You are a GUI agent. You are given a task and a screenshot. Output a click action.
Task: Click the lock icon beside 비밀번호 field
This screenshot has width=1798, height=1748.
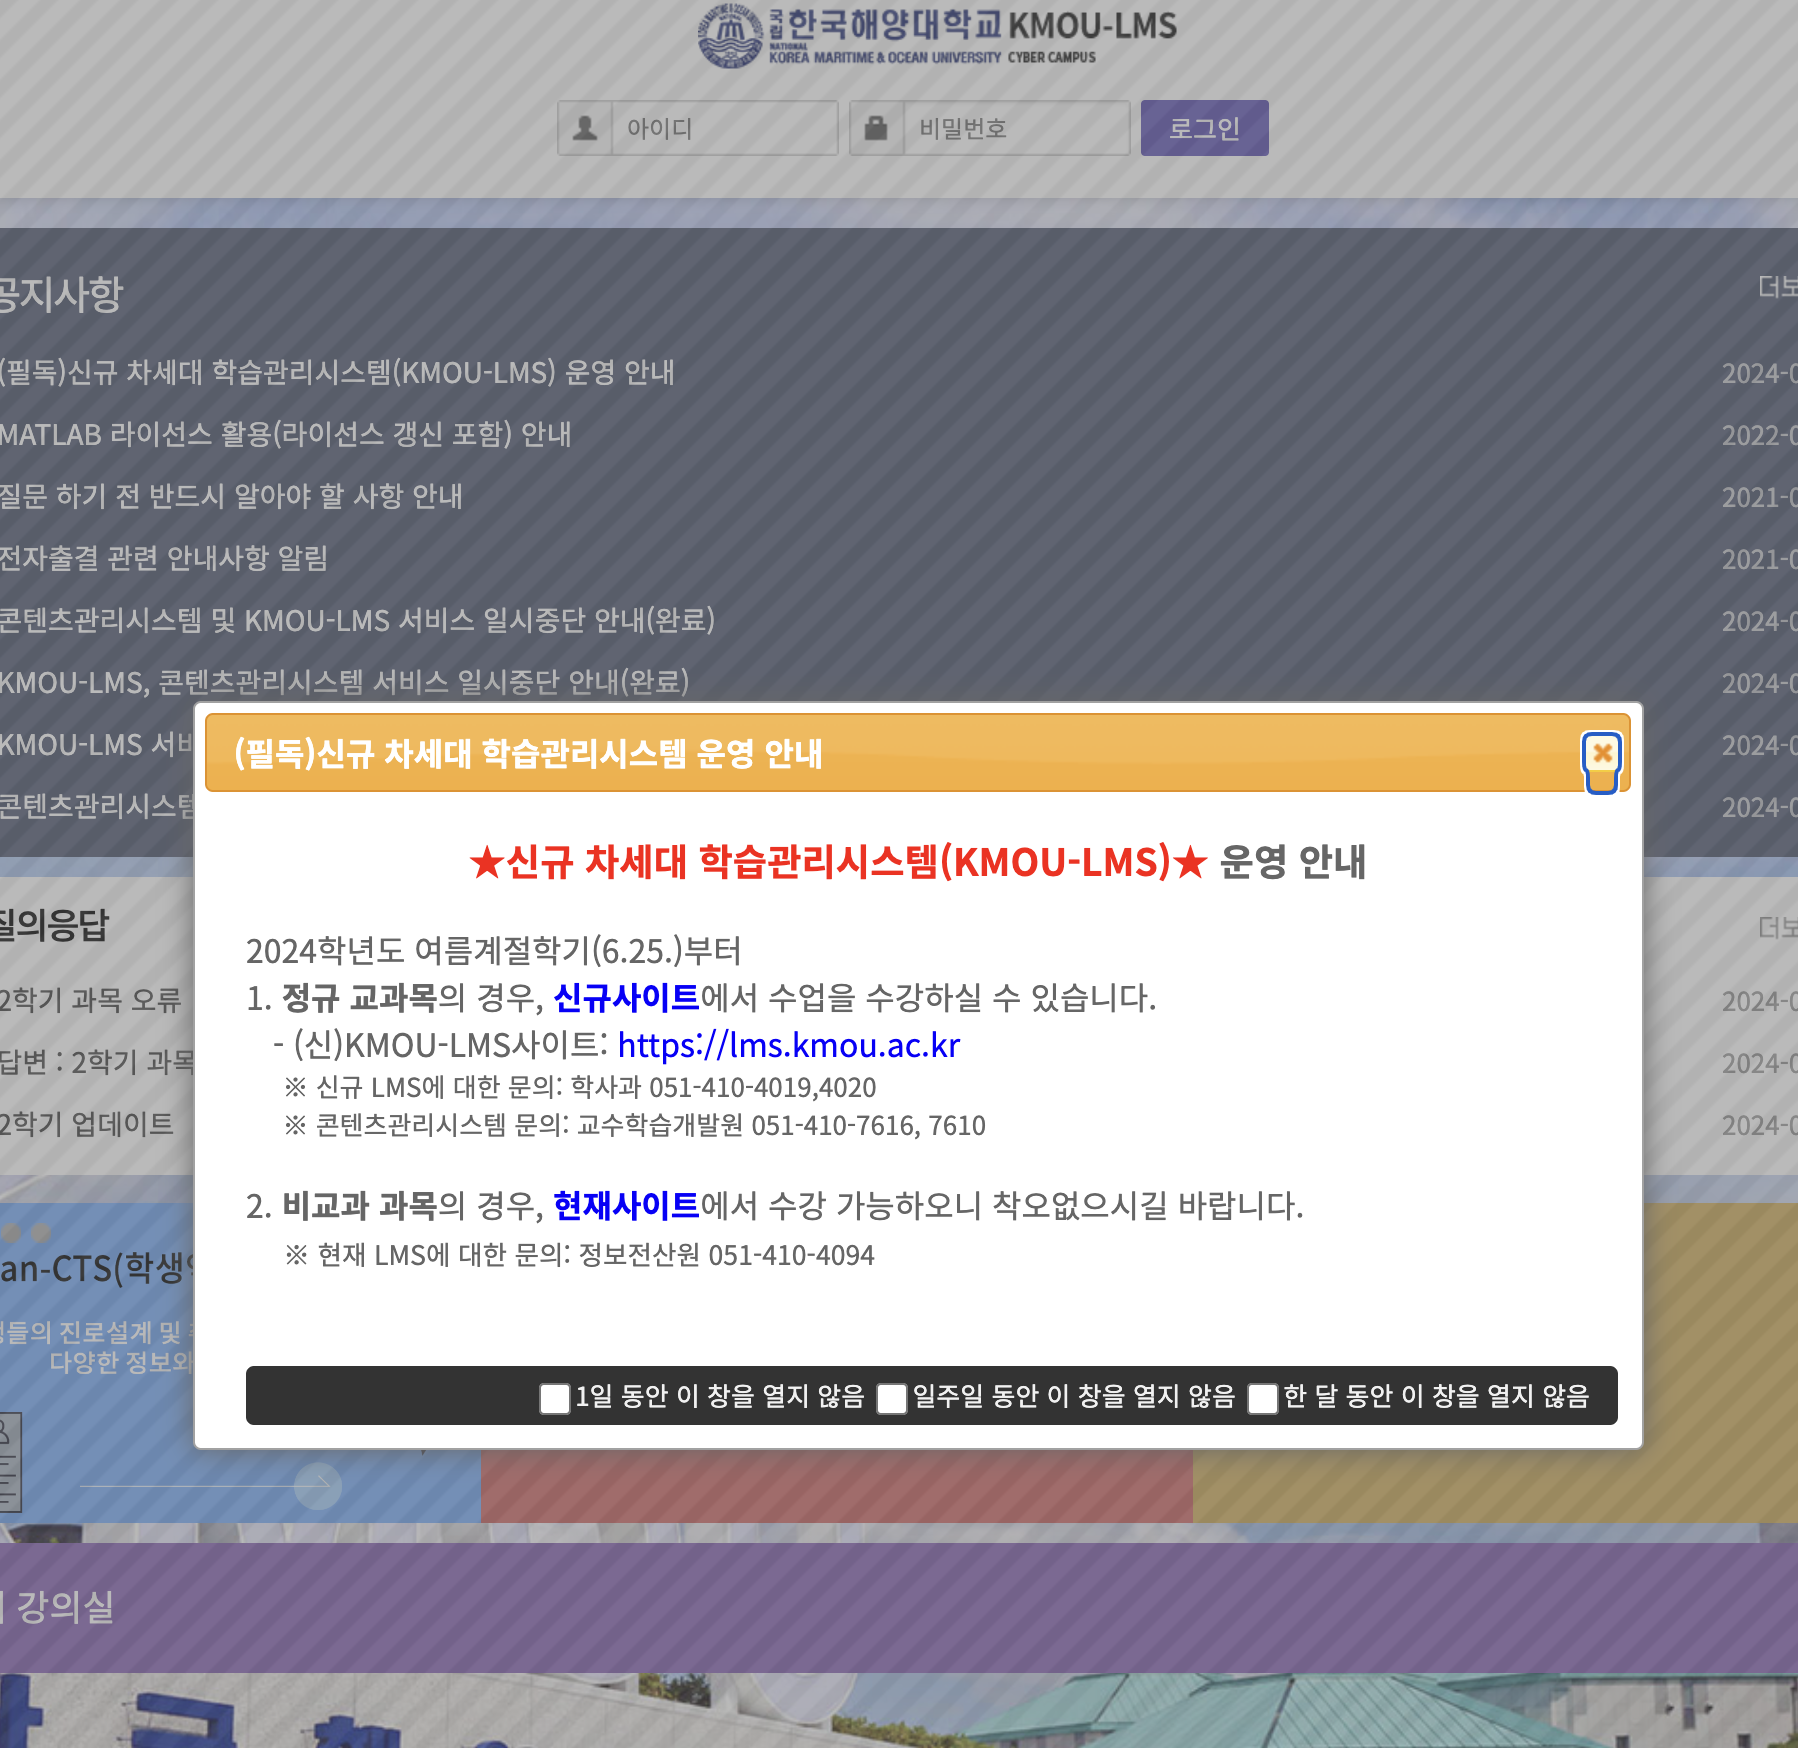pyautogui.click(x=877, y=128)
